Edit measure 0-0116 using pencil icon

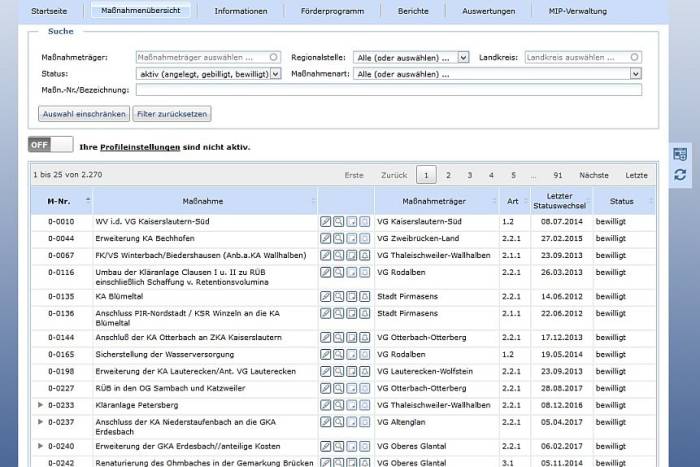[325, 272]
